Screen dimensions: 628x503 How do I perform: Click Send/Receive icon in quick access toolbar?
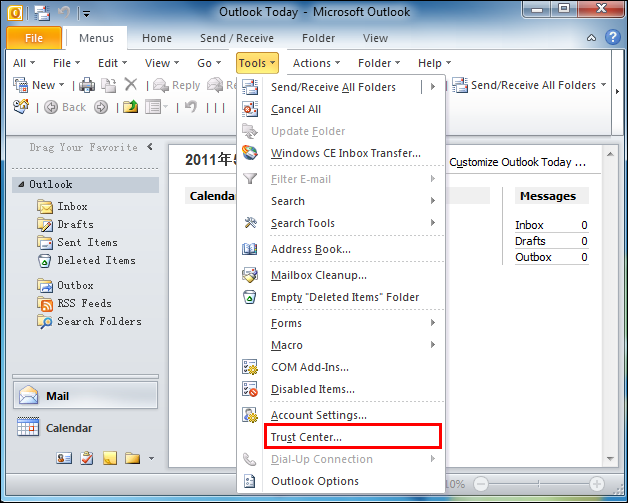(x=42, y=13)
